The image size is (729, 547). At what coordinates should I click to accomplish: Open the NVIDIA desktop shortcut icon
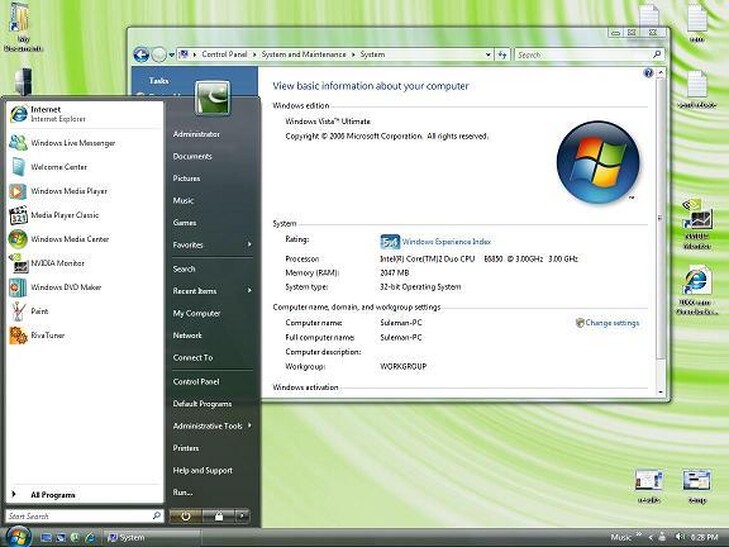click(x=697, y=216)
